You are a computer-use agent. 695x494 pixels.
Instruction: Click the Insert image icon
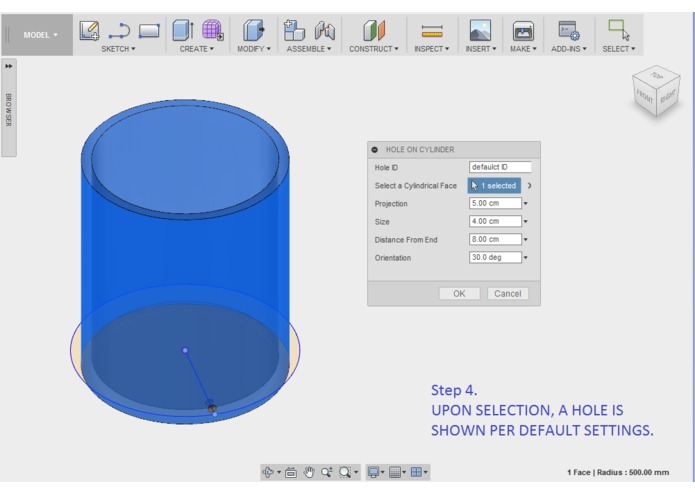click(480, 30)
